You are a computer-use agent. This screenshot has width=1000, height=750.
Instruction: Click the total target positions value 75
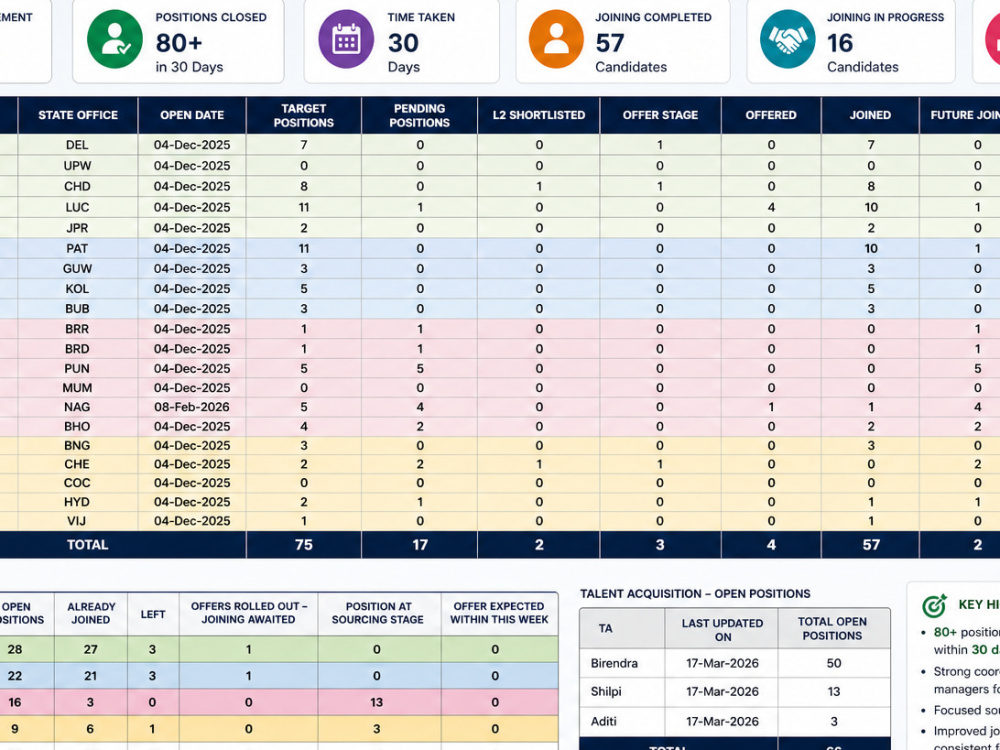point(304,545)
